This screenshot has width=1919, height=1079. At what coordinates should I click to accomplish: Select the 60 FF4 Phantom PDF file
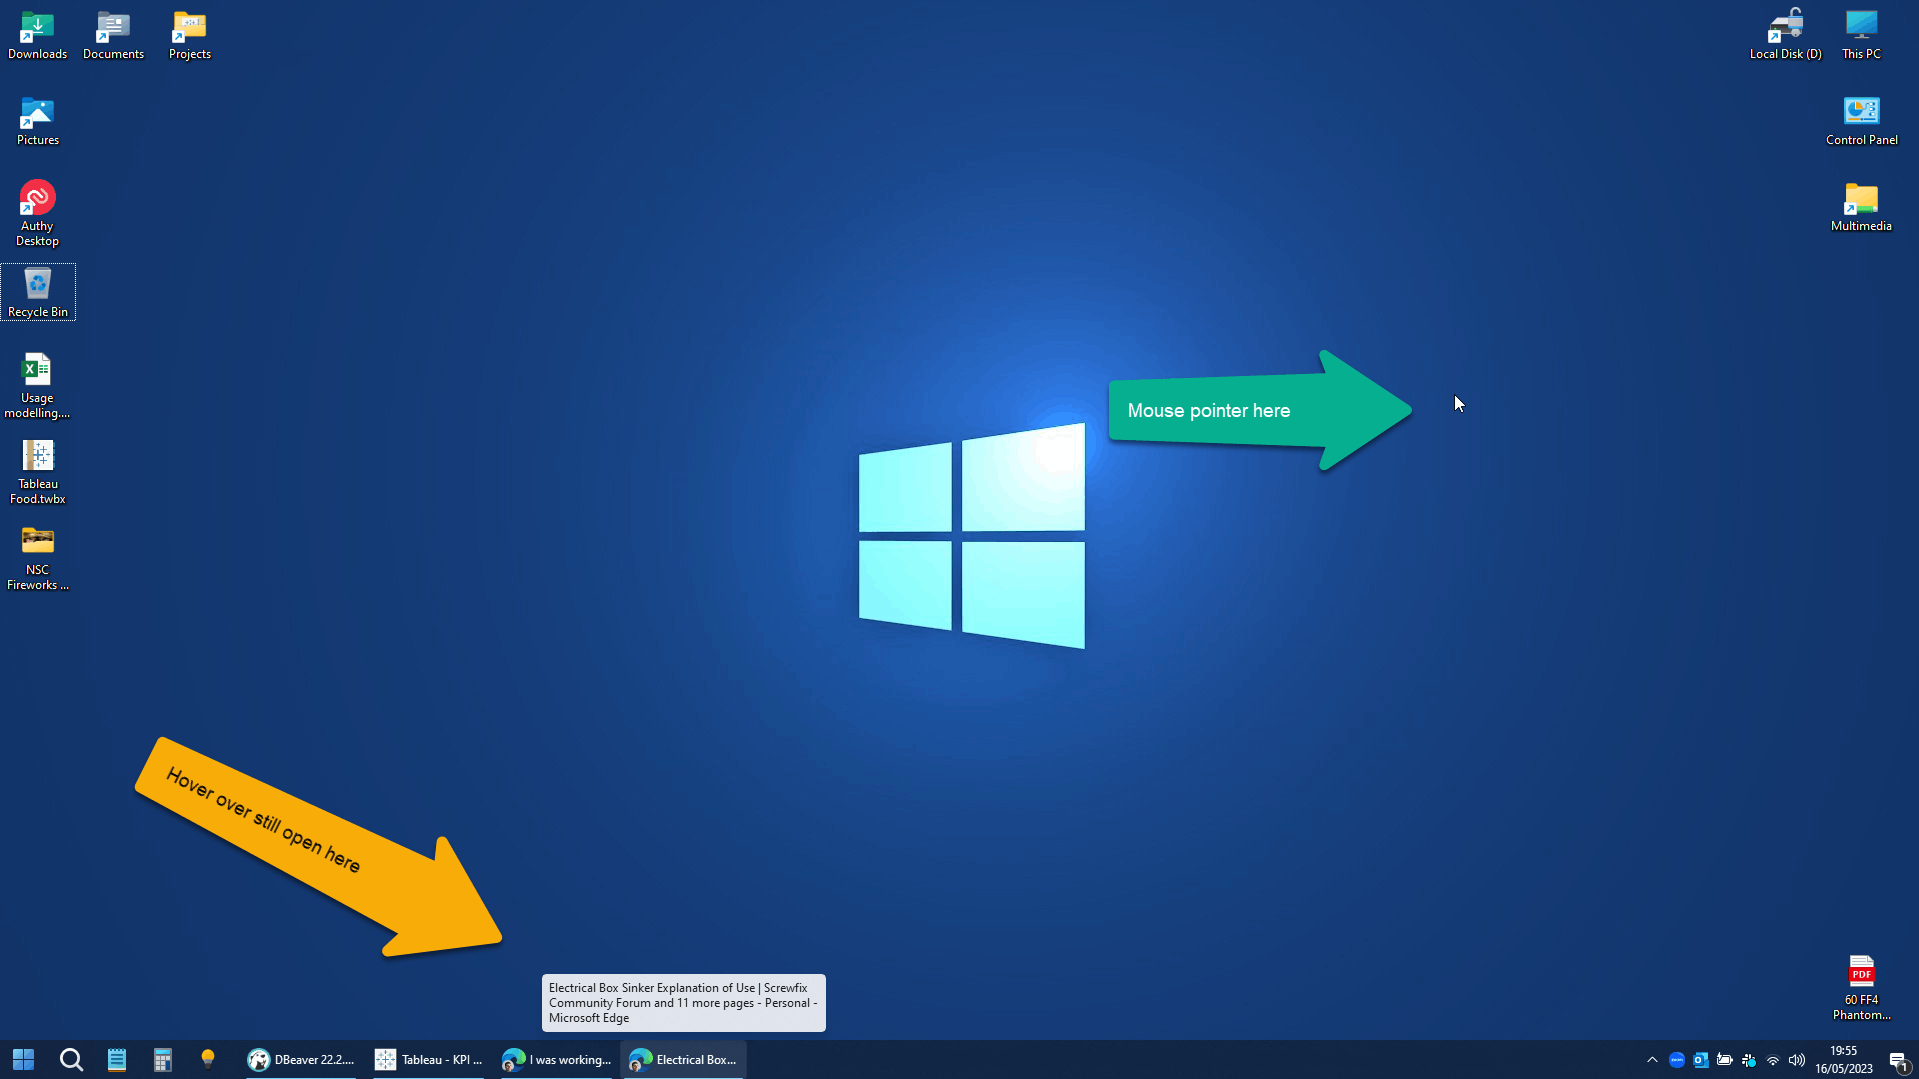1861,987
